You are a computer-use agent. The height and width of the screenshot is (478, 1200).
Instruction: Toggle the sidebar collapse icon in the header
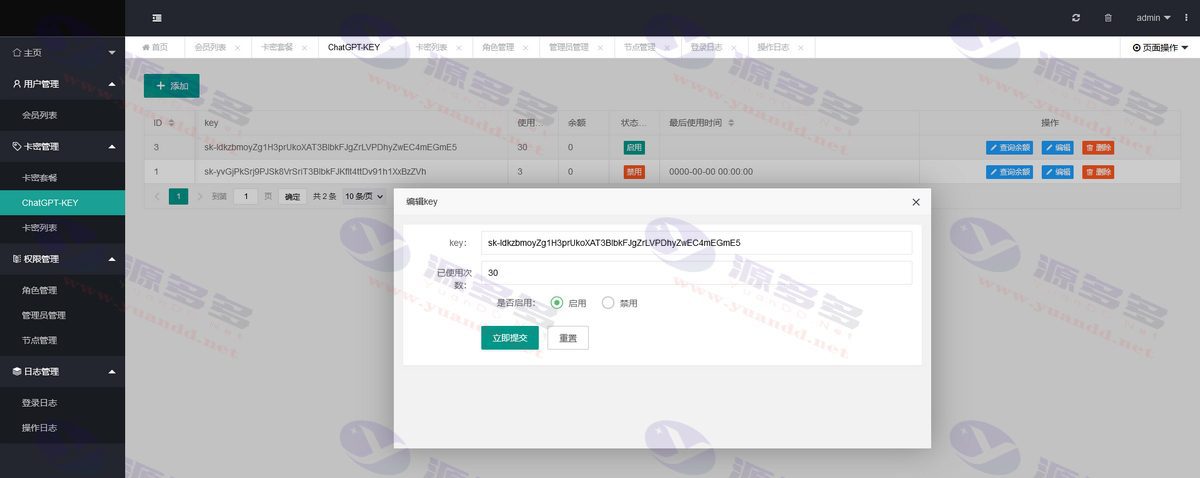tap(157, 18)
